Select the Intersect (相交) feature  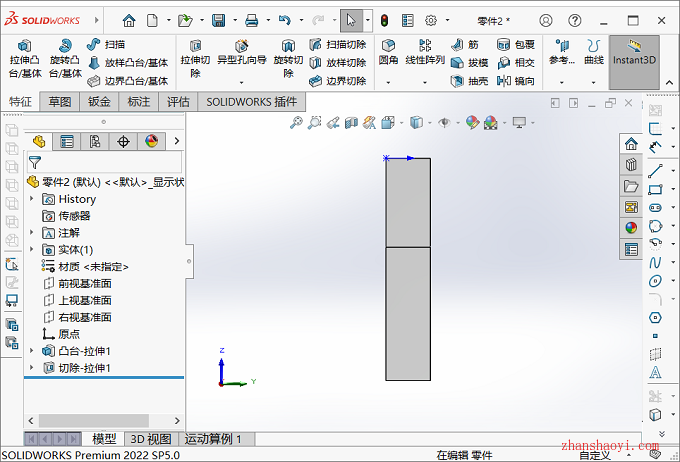[516, 63]
